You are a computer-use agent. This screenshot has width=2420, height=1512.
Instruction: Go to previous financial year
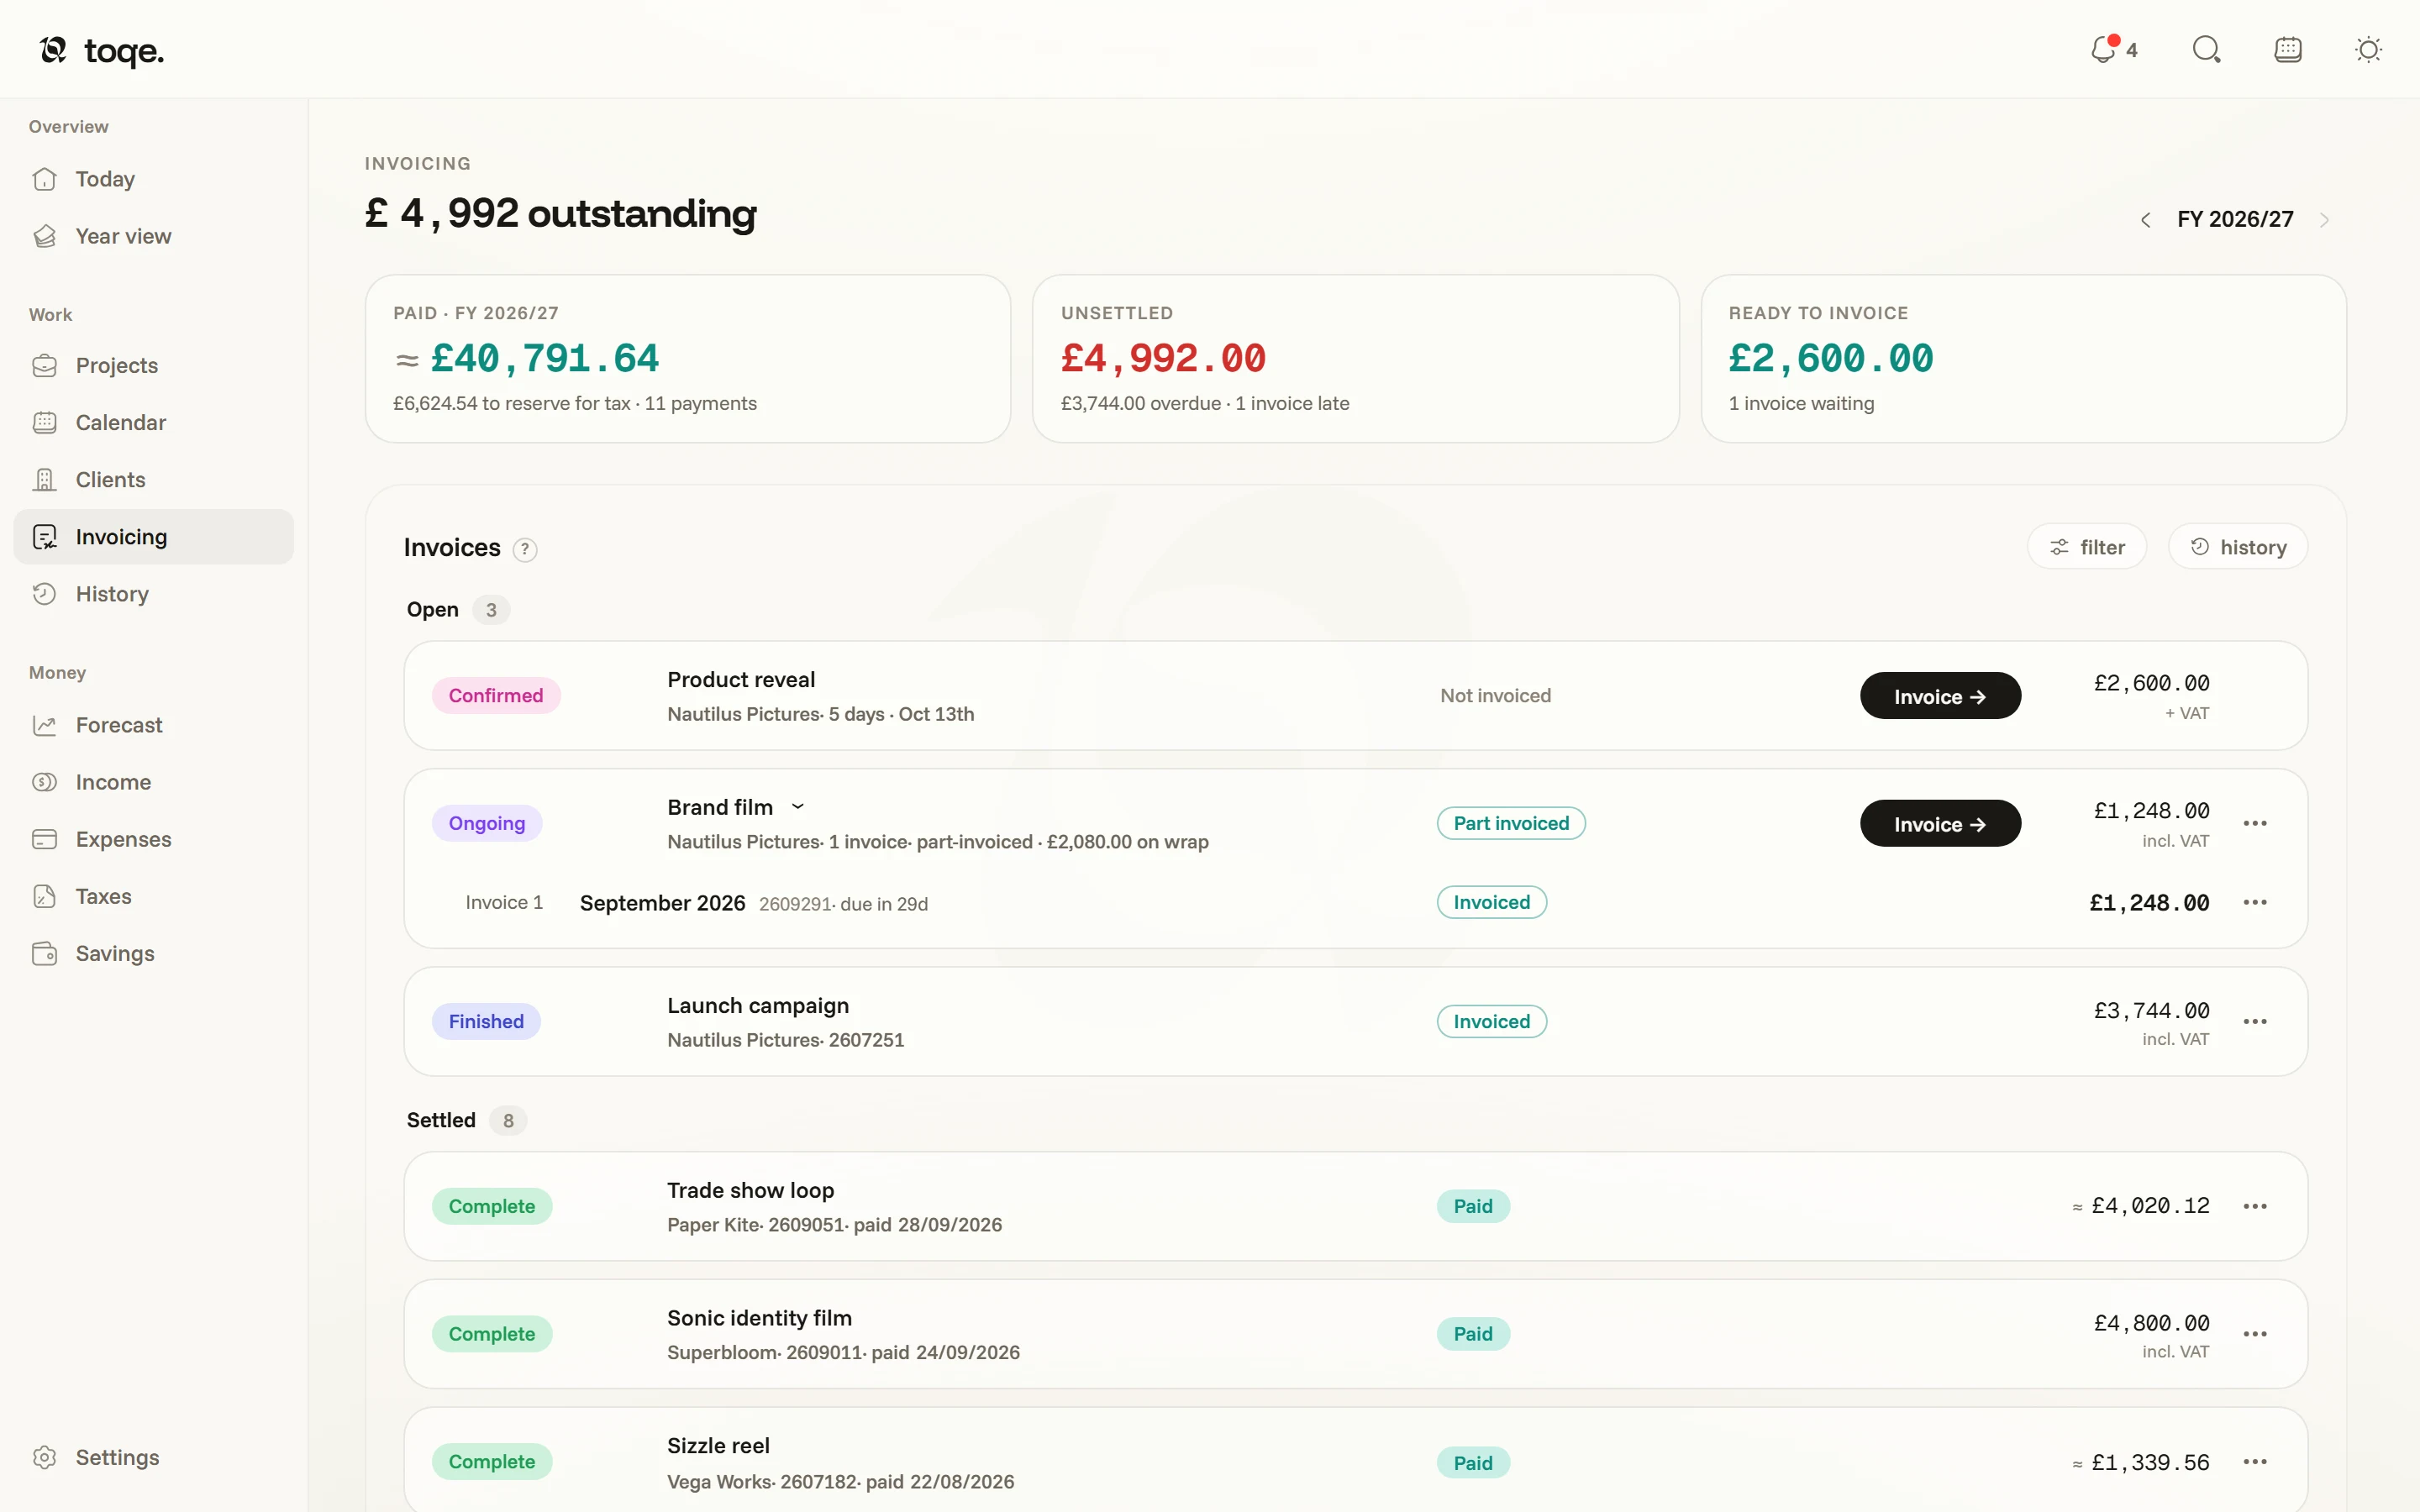coord(2145,219)
